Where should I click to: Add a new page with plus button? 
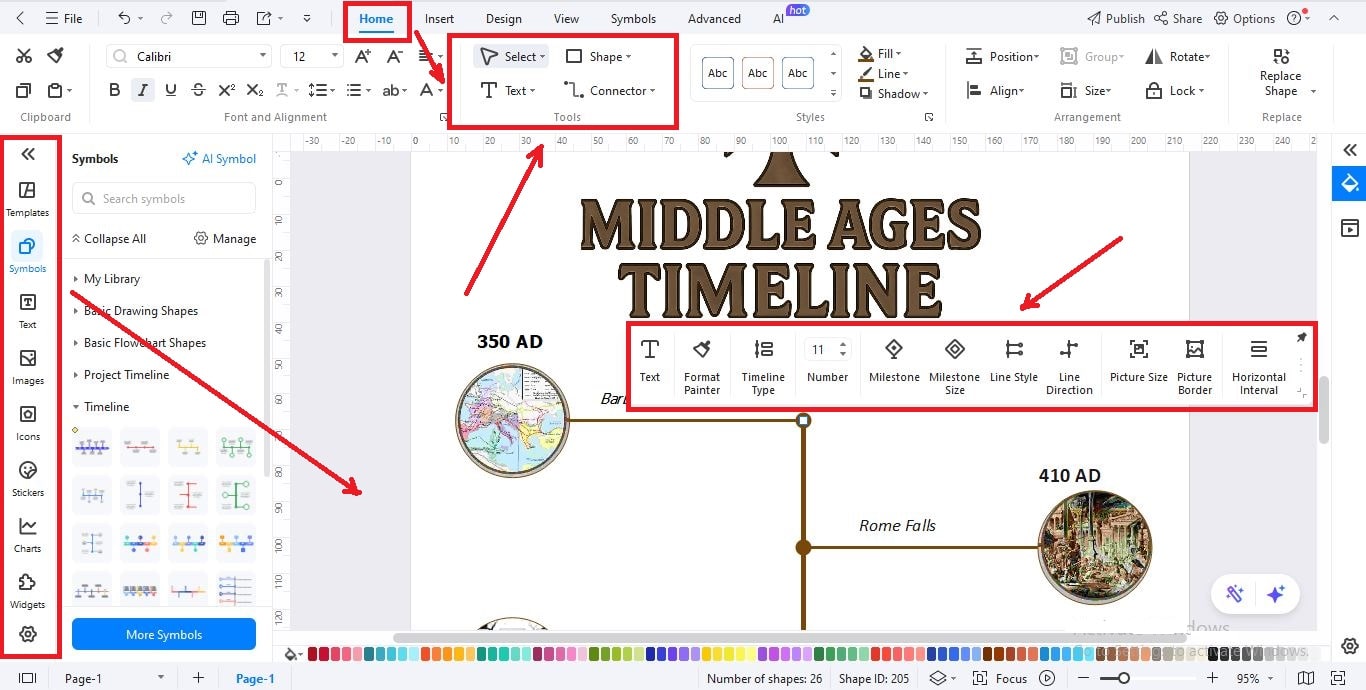click(x=198, y=678)
